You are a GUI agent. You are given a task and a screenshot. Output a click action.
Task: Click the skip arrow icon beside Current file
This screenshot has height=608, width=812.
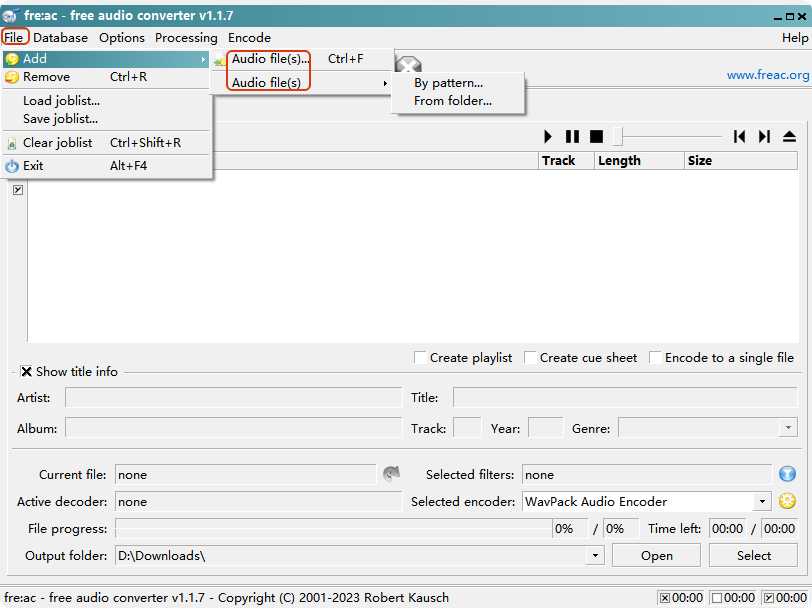(x=391, y=474)
